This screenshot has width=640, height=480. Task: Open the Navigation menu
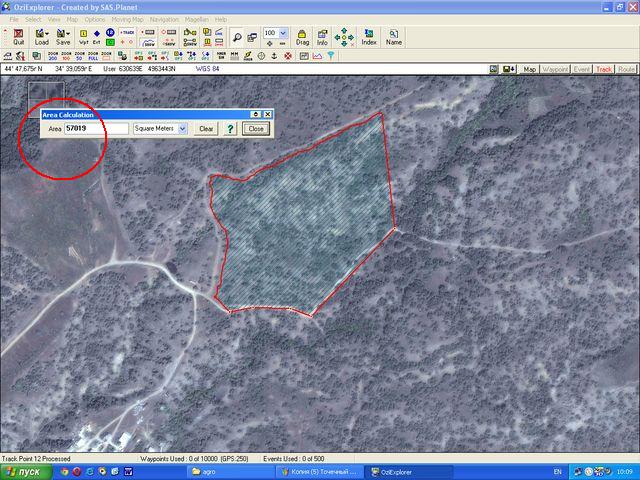(x=164, y=19)
